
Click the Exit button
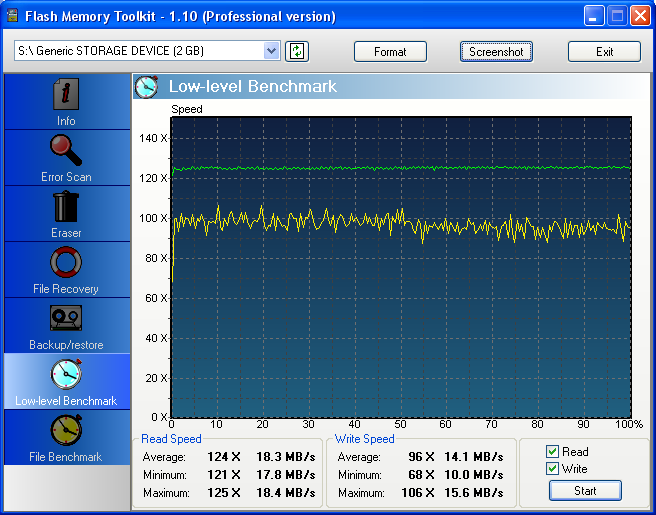click(604, 52)
